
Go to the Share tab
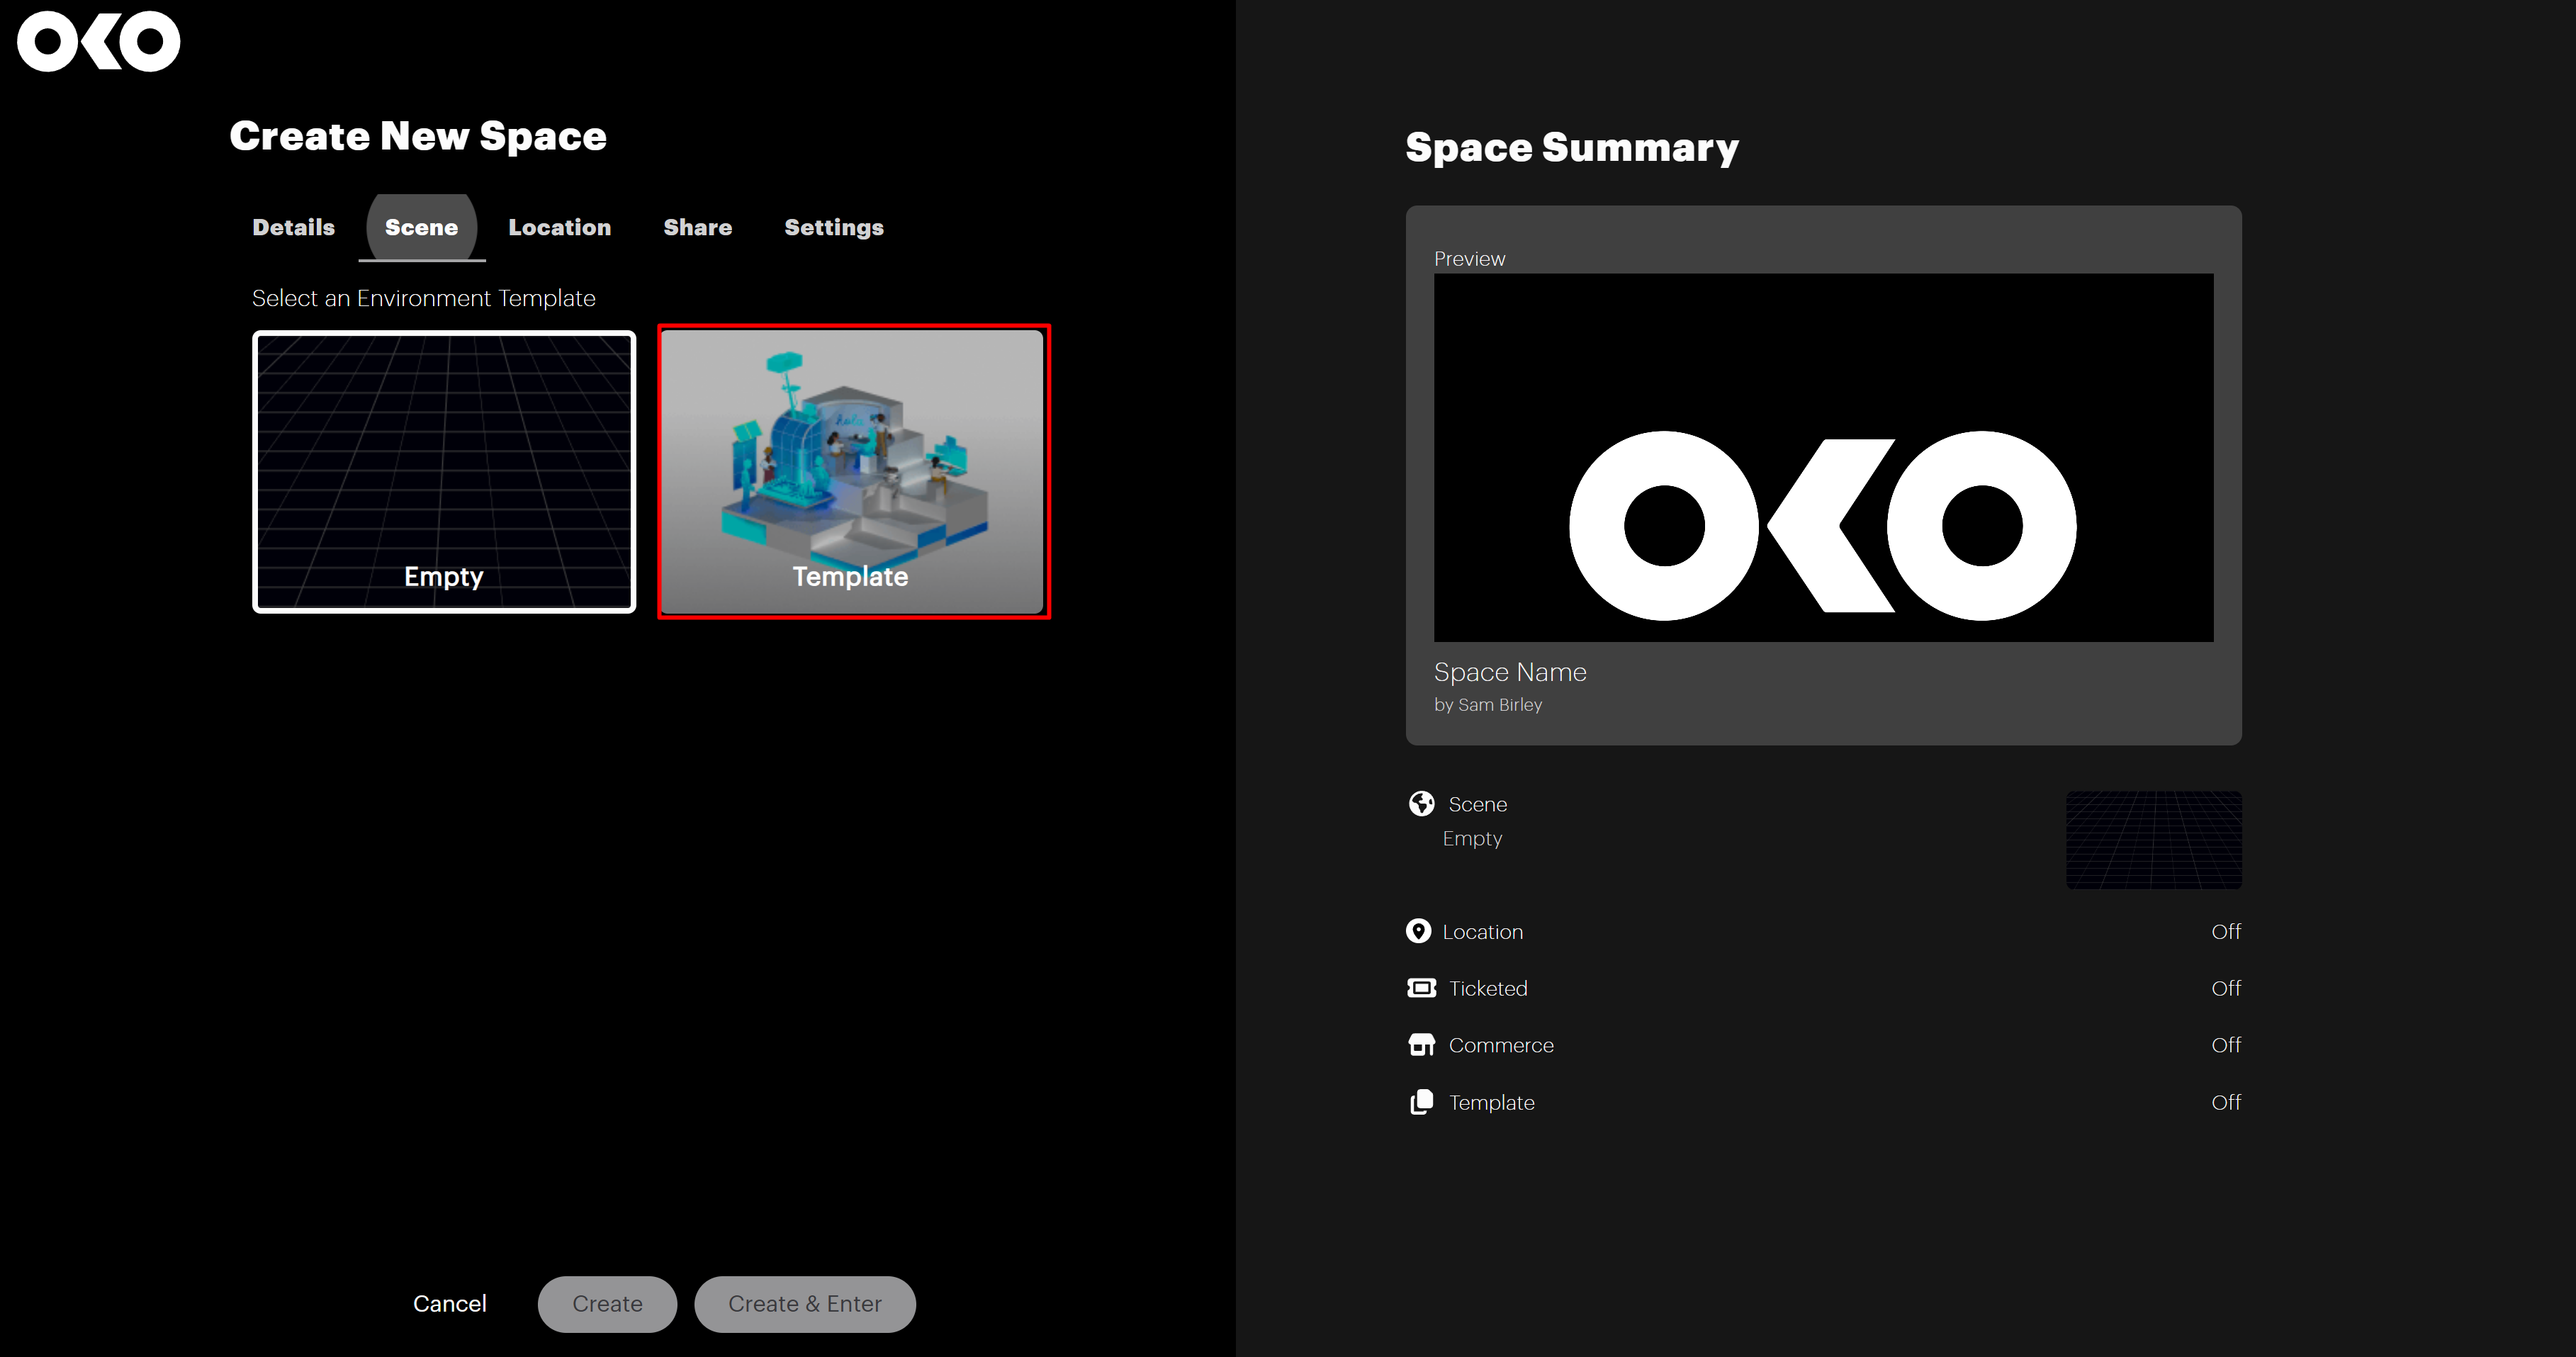pos(697,227)
